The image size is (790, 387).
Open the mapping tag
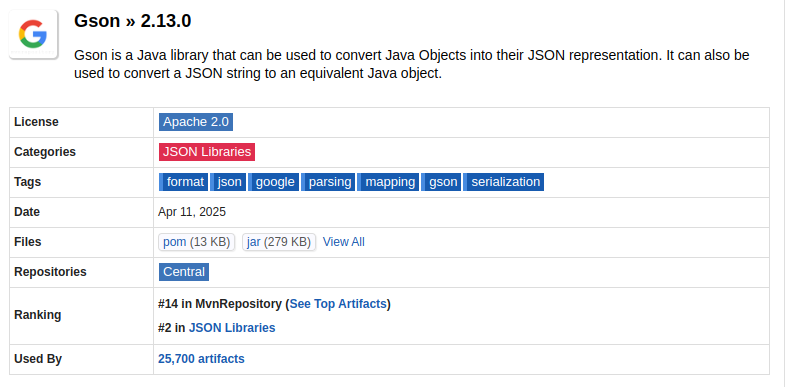point(388,182)
